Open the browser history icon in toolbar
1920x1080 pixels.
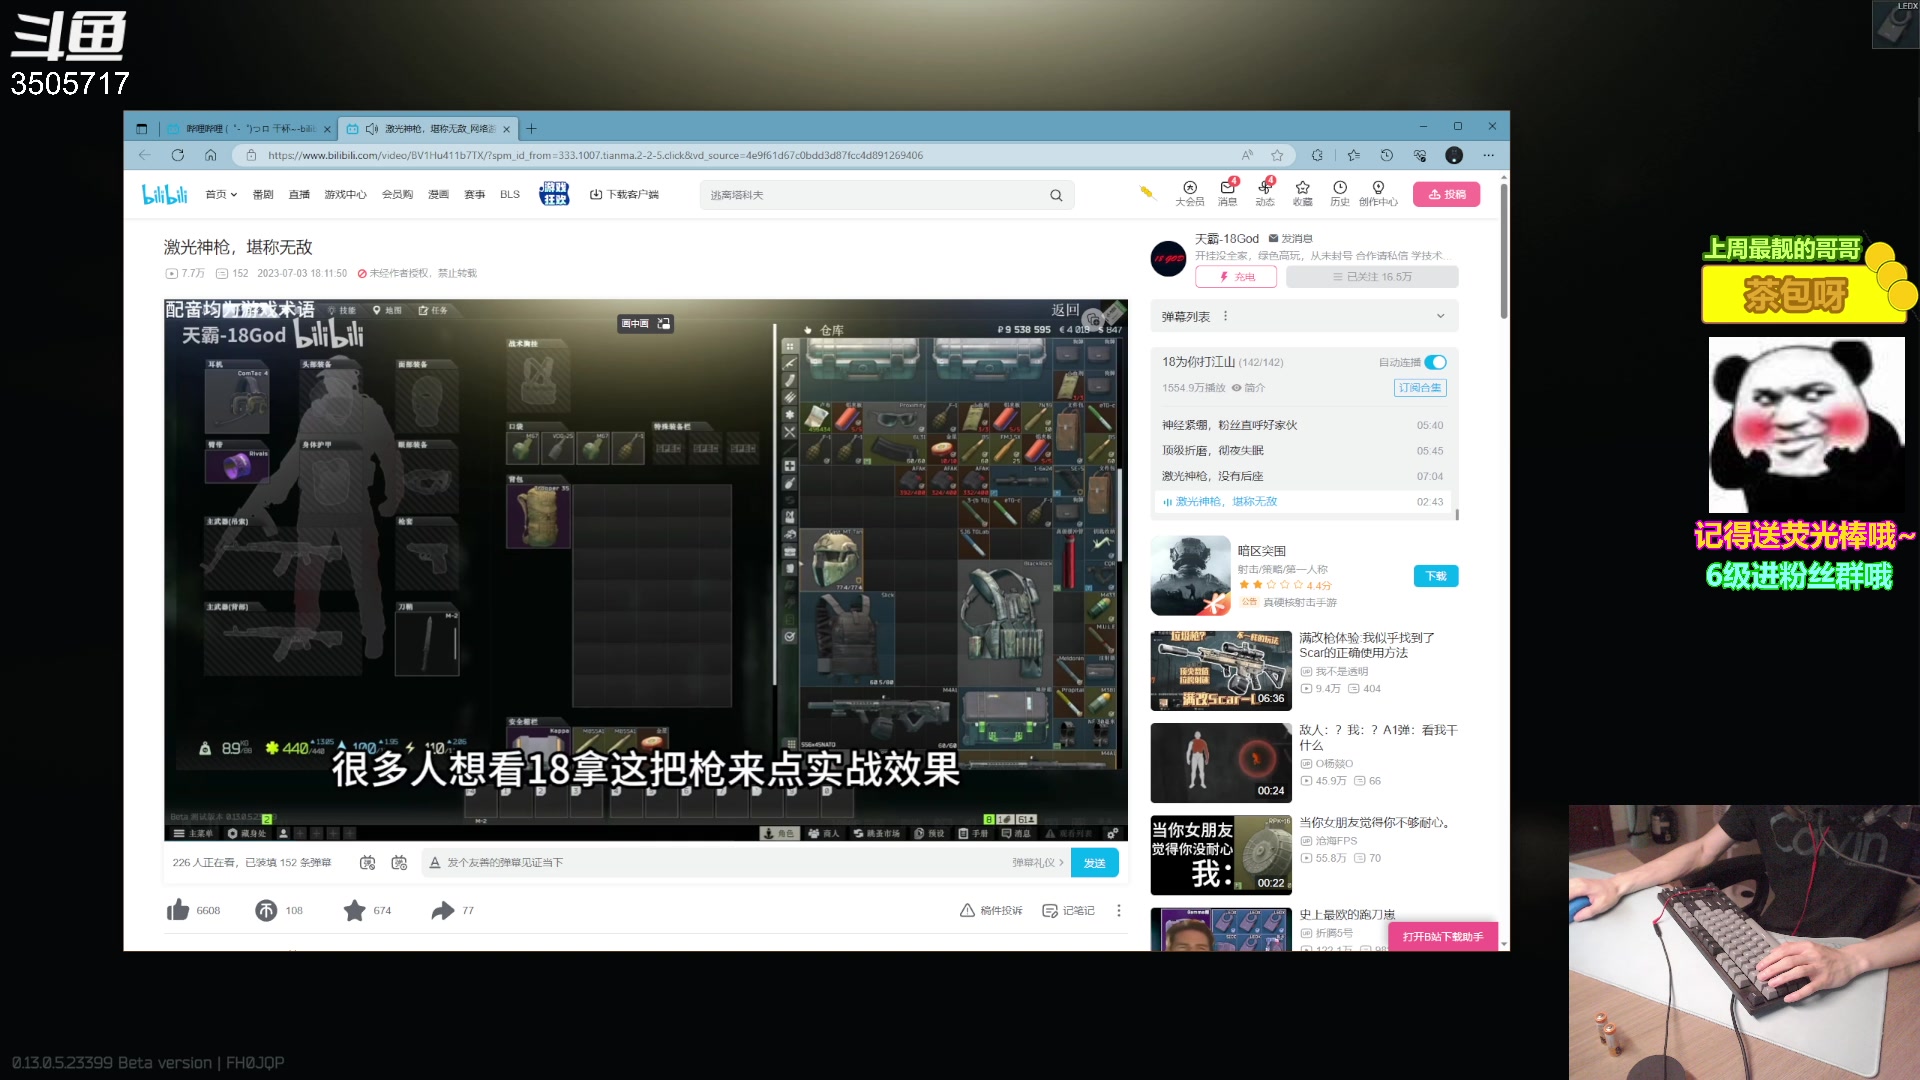pyautogui.click(x=1386, y=155)
